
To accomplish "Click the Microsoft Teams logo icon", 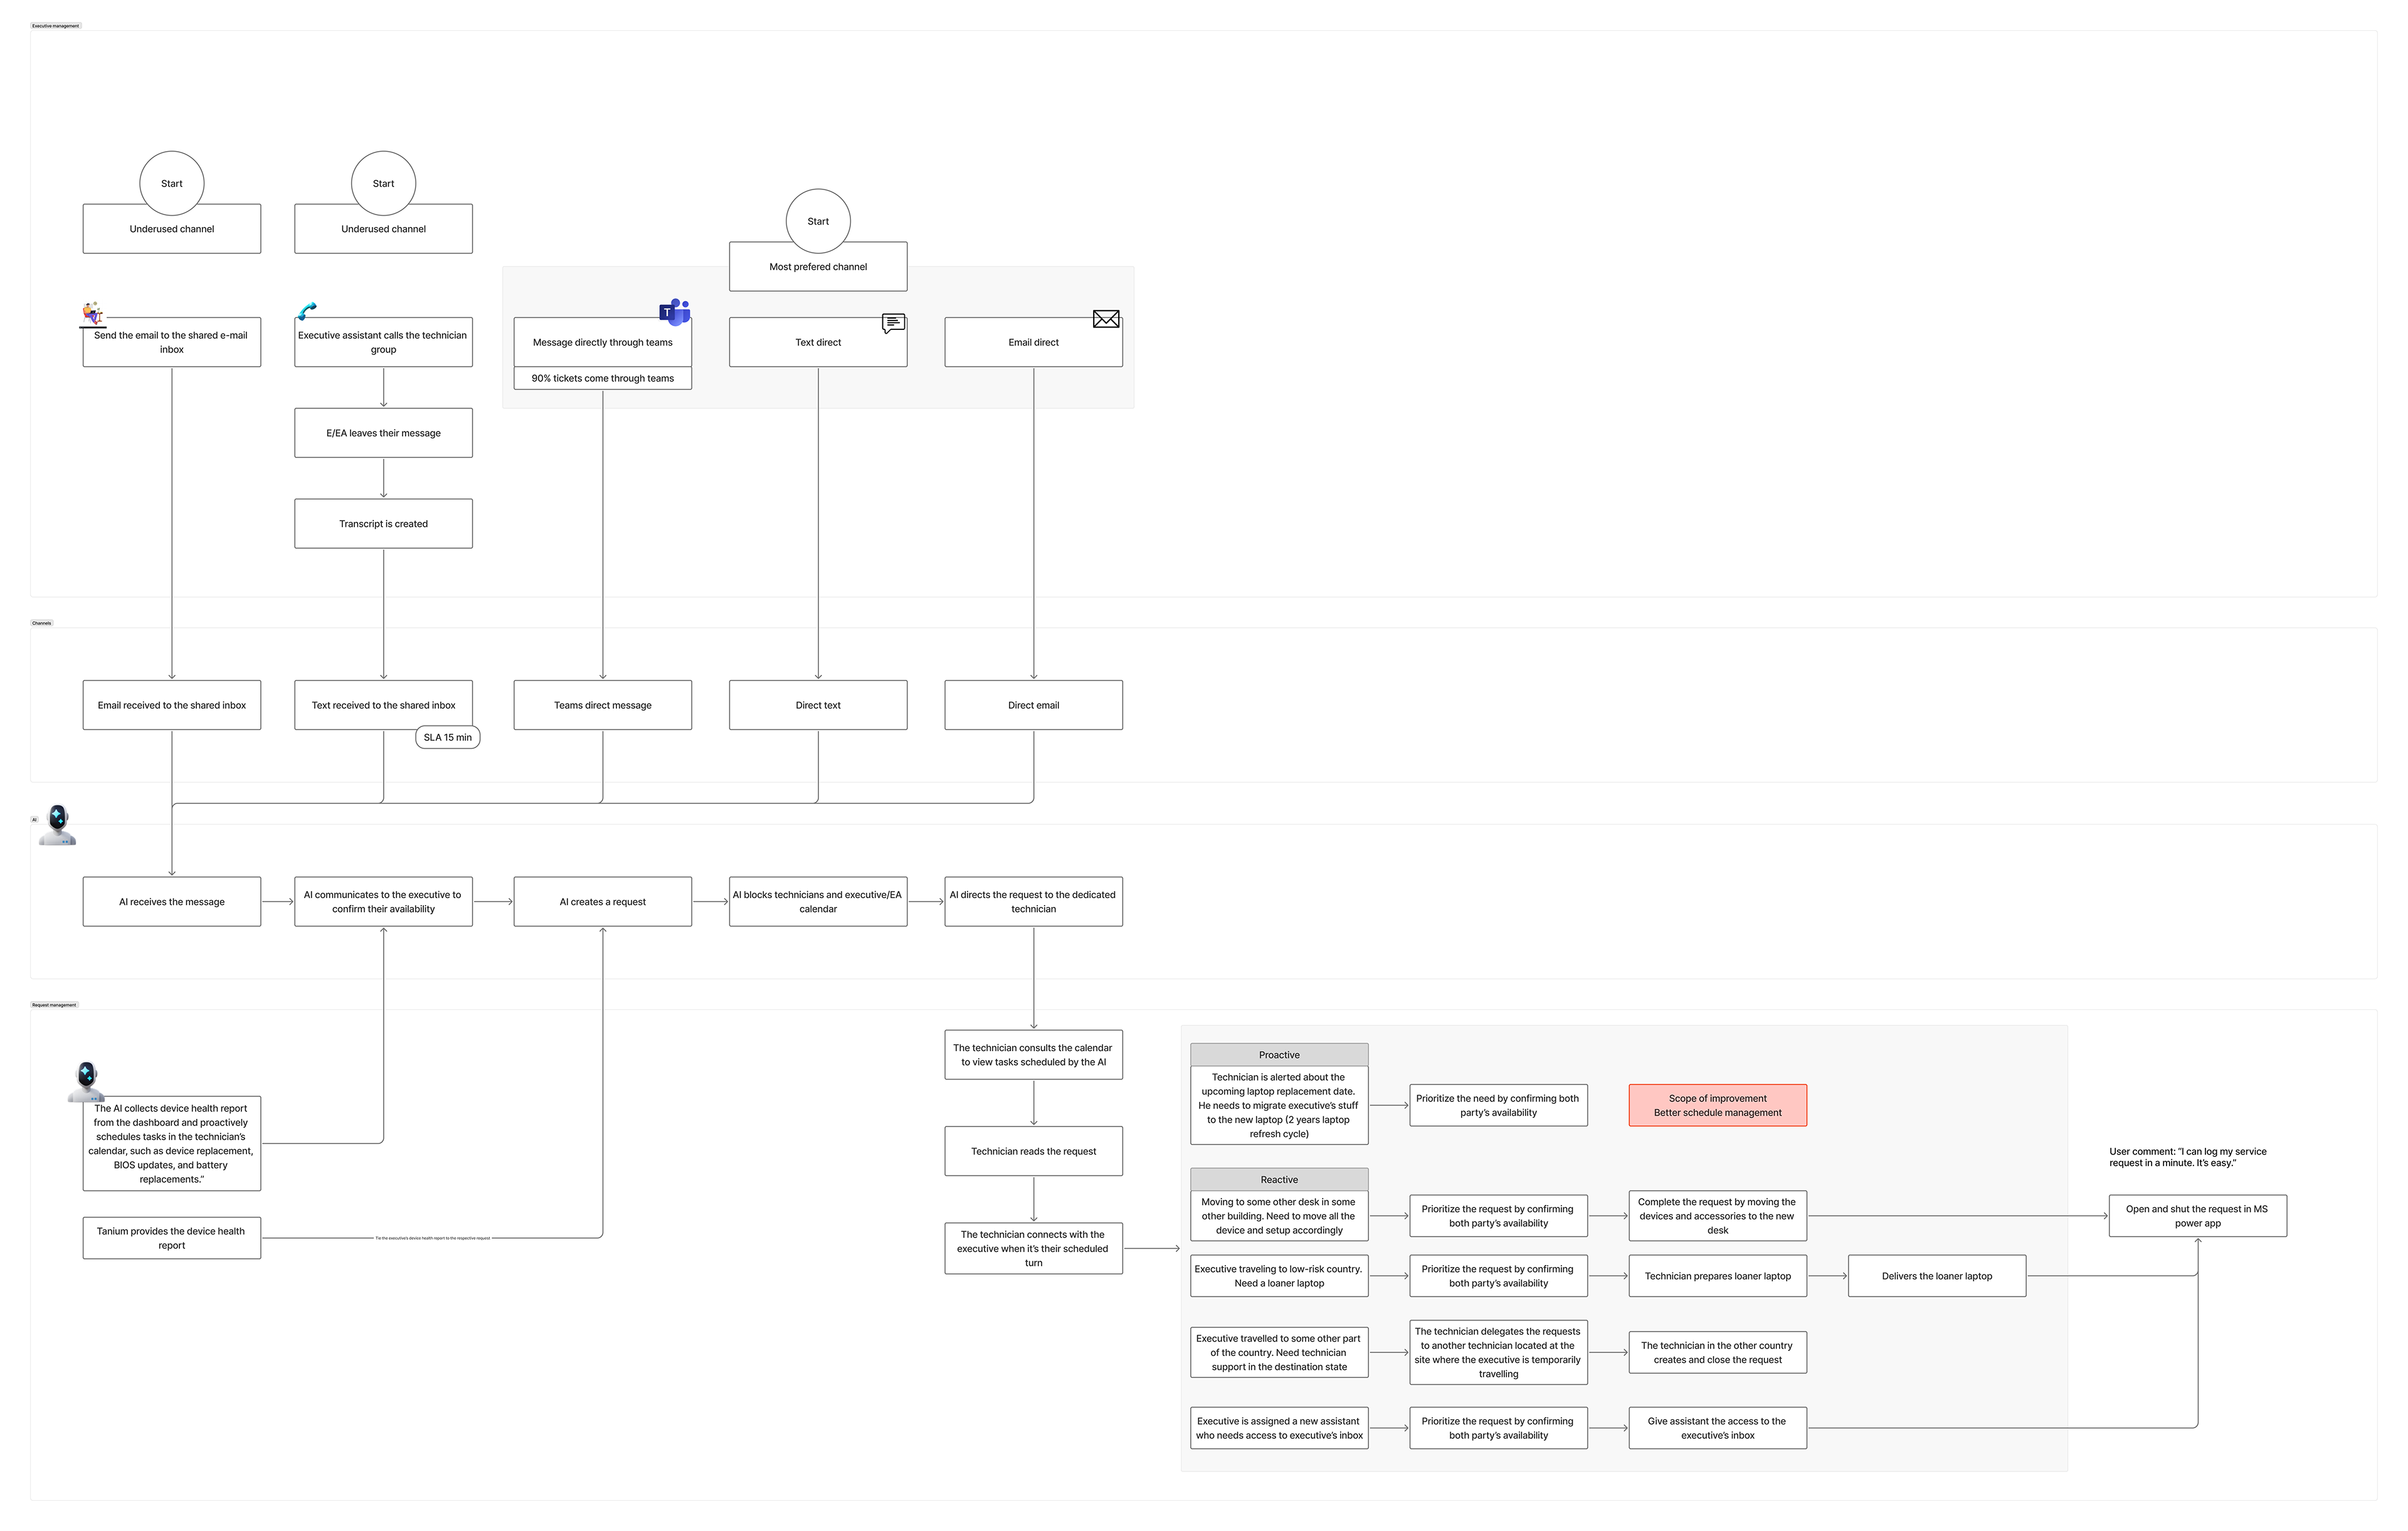I will pos(675,312).
